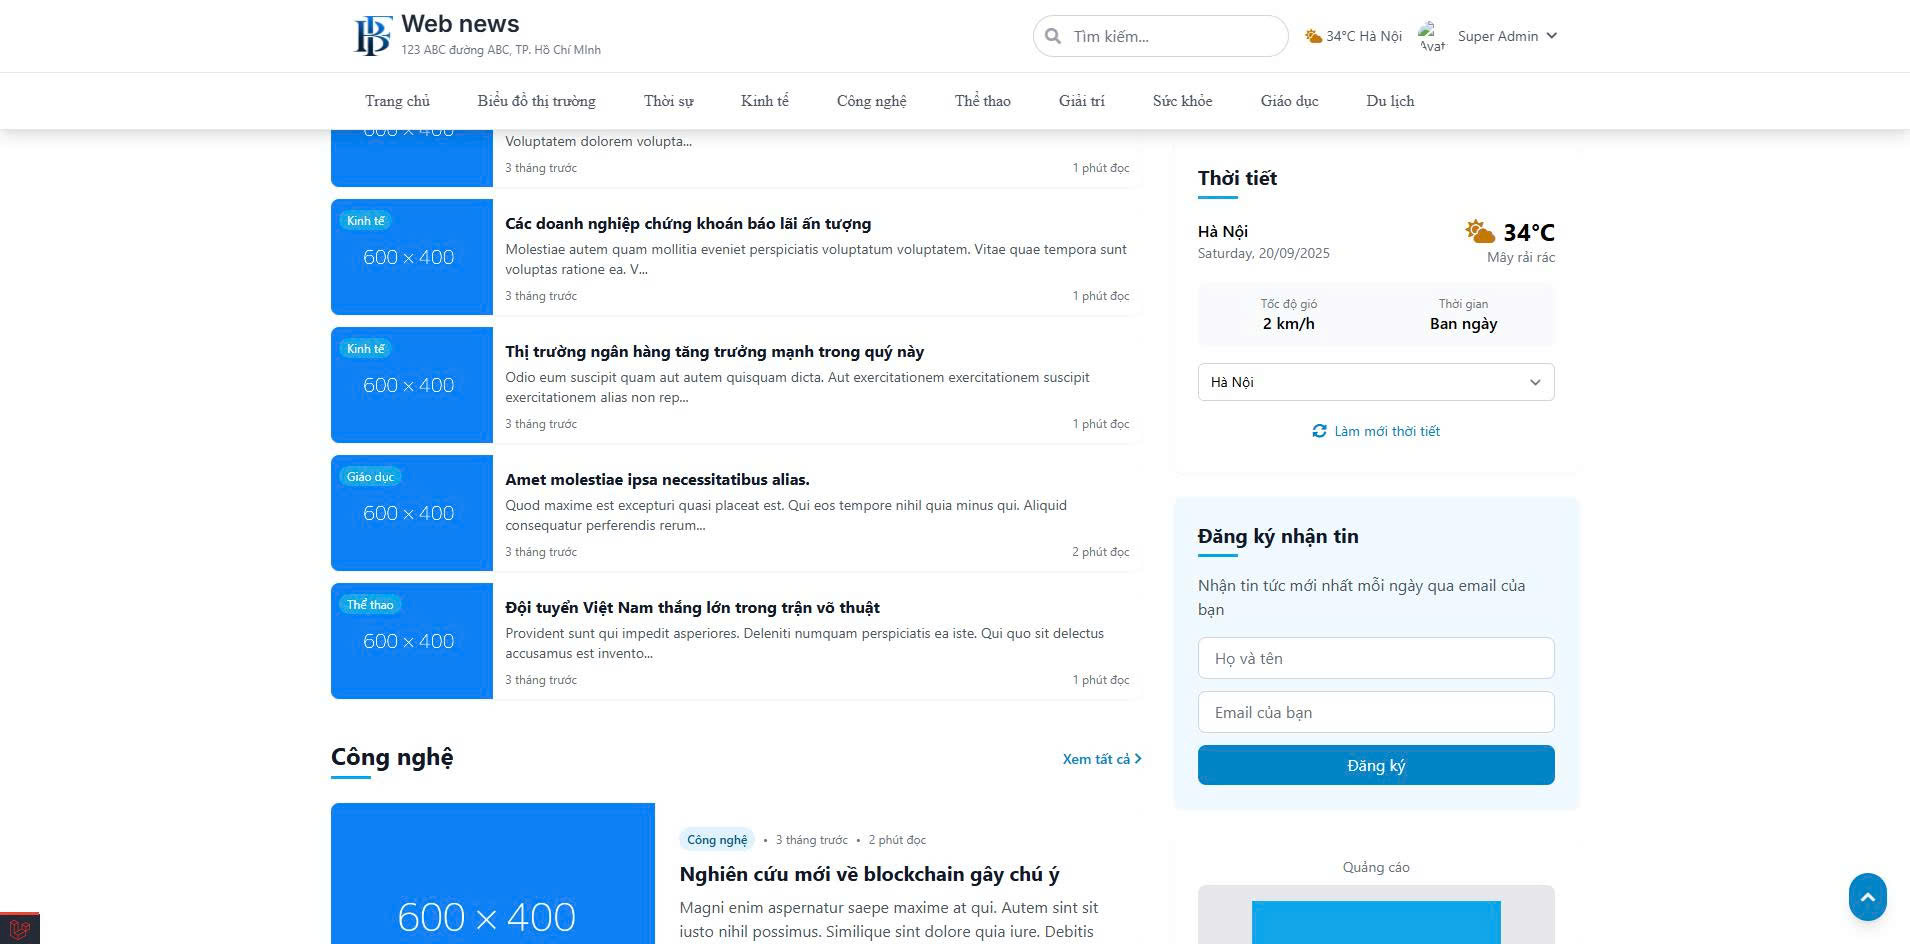Click the Web news logo icon
Viewport: 1910px width, 944px height.
pos(372,36)
